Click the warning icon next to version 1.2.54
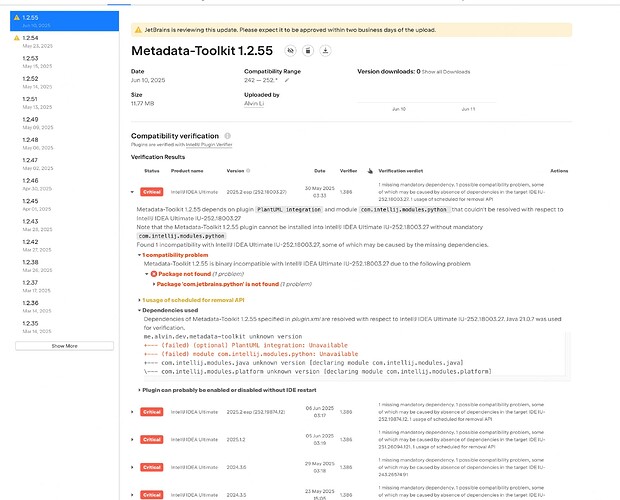This screenshot has height=500, width=620. pyautogui.click(x=17, y=38)
